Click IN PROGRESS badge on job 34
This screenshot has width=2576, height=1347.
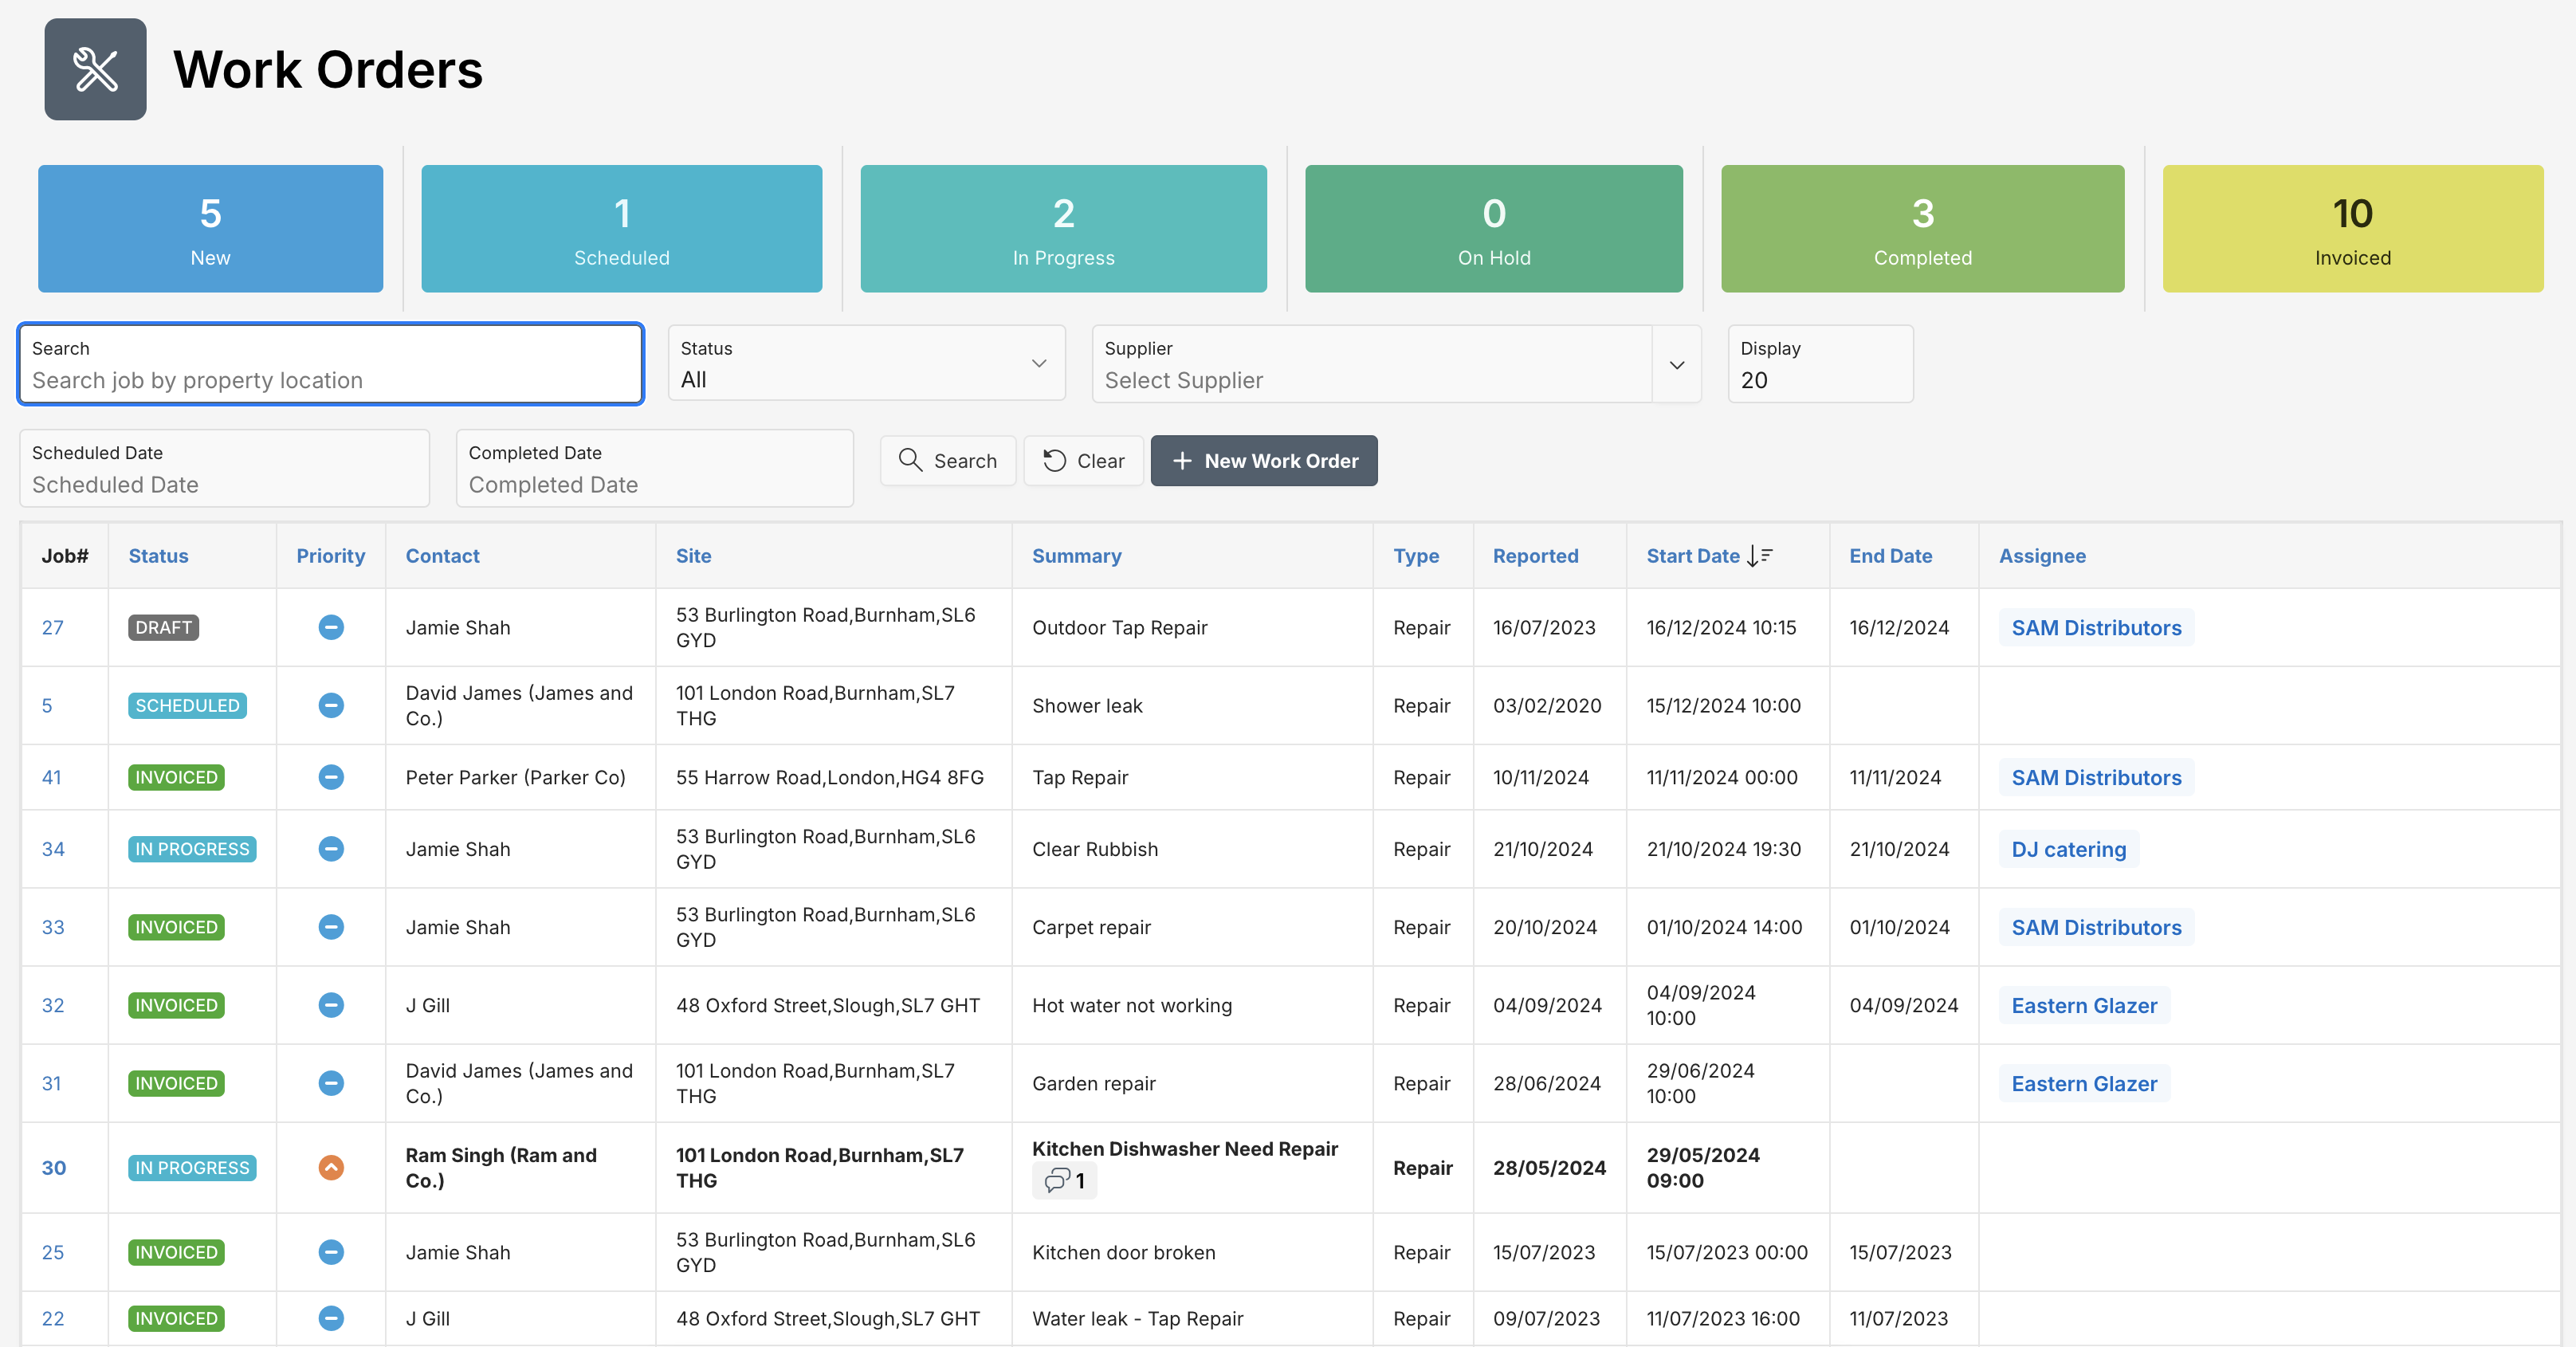tap(192, 849)
